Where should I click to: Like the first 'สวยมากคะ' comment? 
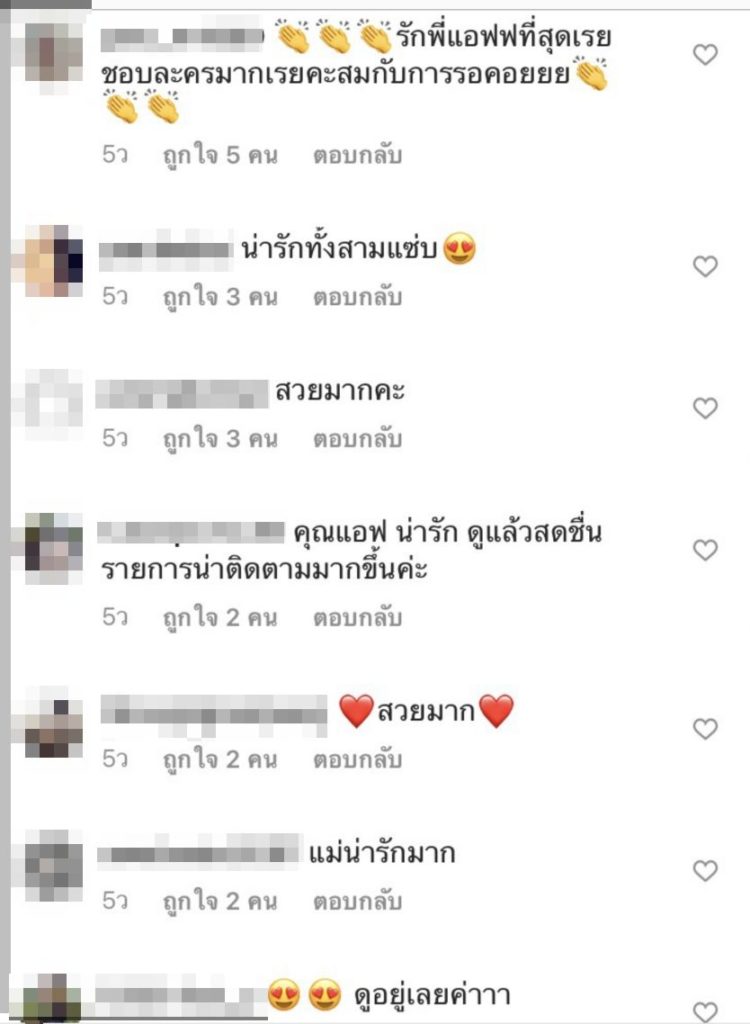(x=705, y=408)
